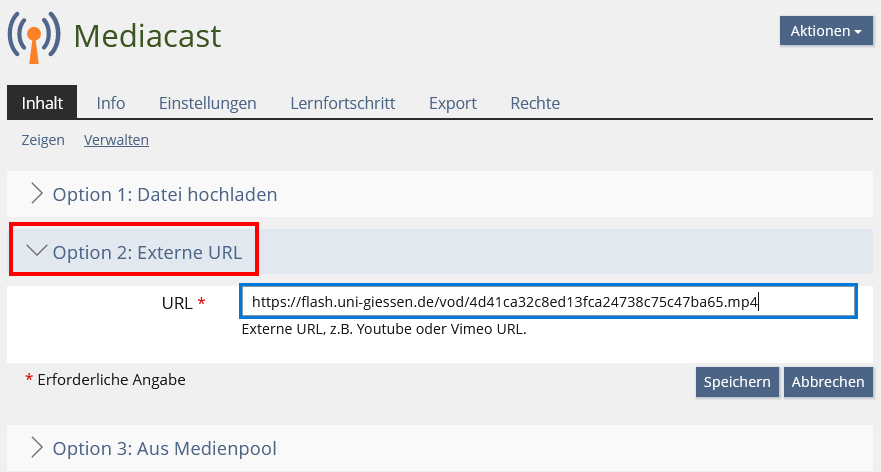The image size is (881, 472).
Task: Expand the chevron beside Option 1
Action: coord(36,194)
